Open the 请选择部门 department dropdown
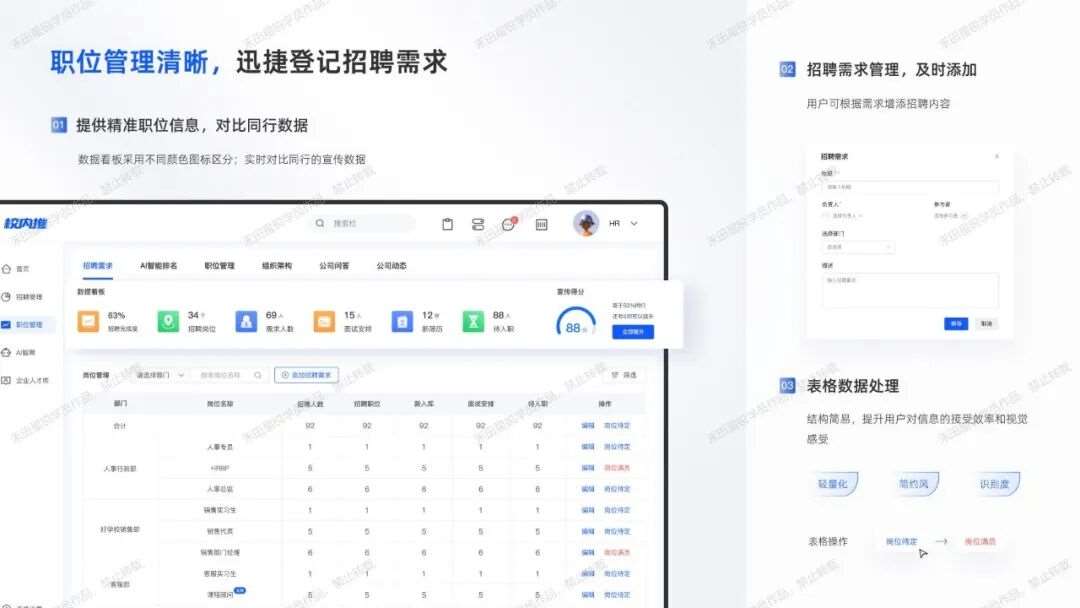The height and width of the screenshot is (608, 1080). pyautogui.click(x=160, y=375)
